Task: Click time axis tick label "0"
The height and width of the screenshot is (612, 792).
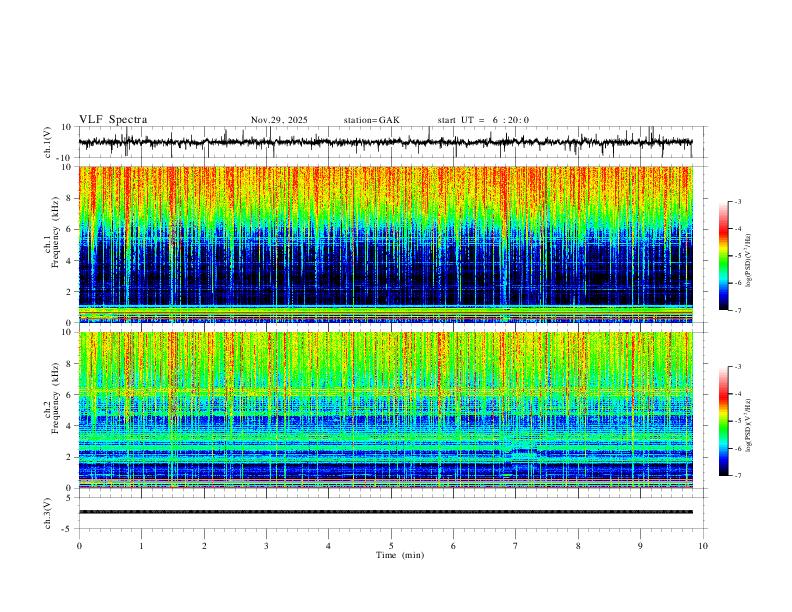Action: point(79,546)
